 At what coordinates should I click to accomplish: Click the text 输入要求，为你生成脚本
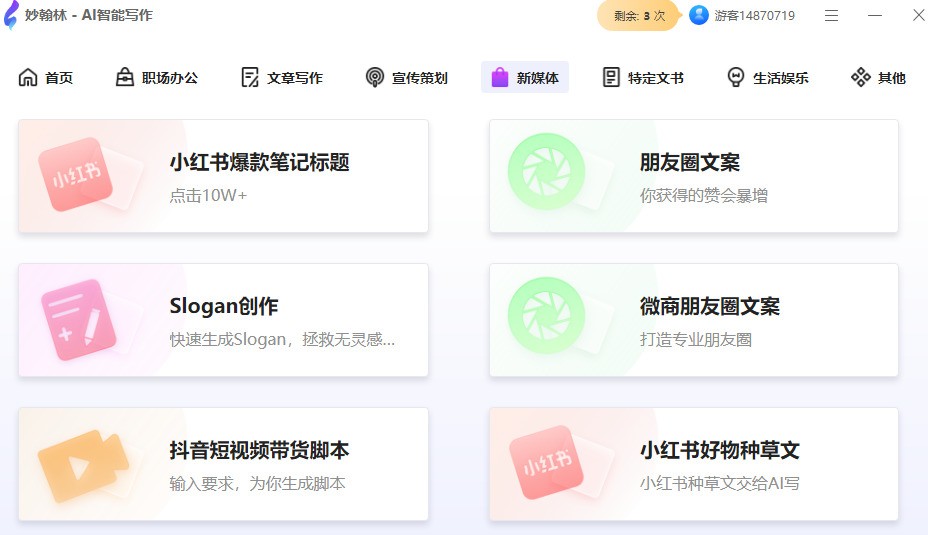257,483
